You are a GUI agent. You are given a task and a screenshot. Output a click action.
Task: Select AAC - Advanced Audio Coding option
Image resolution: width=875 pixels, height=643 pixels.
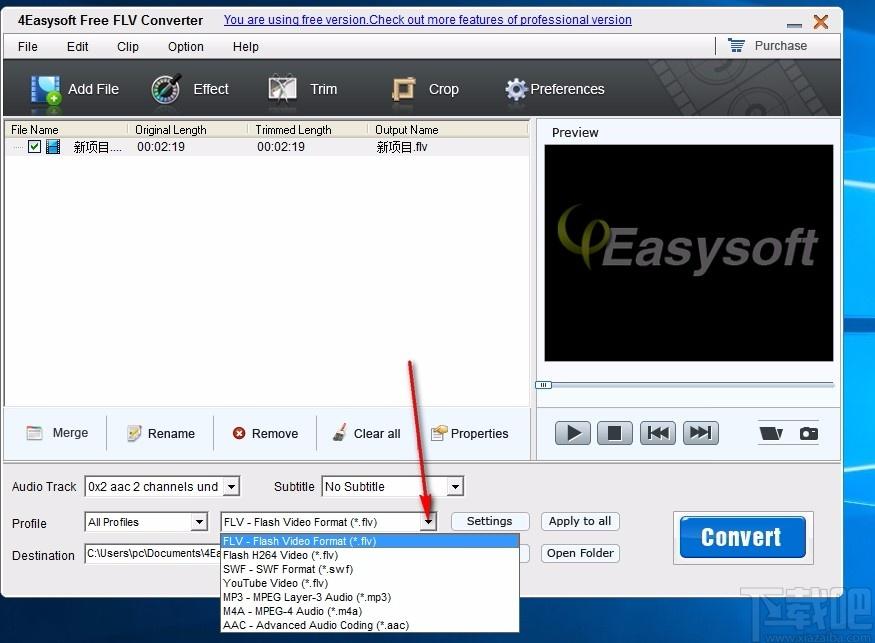click(370, 625)
